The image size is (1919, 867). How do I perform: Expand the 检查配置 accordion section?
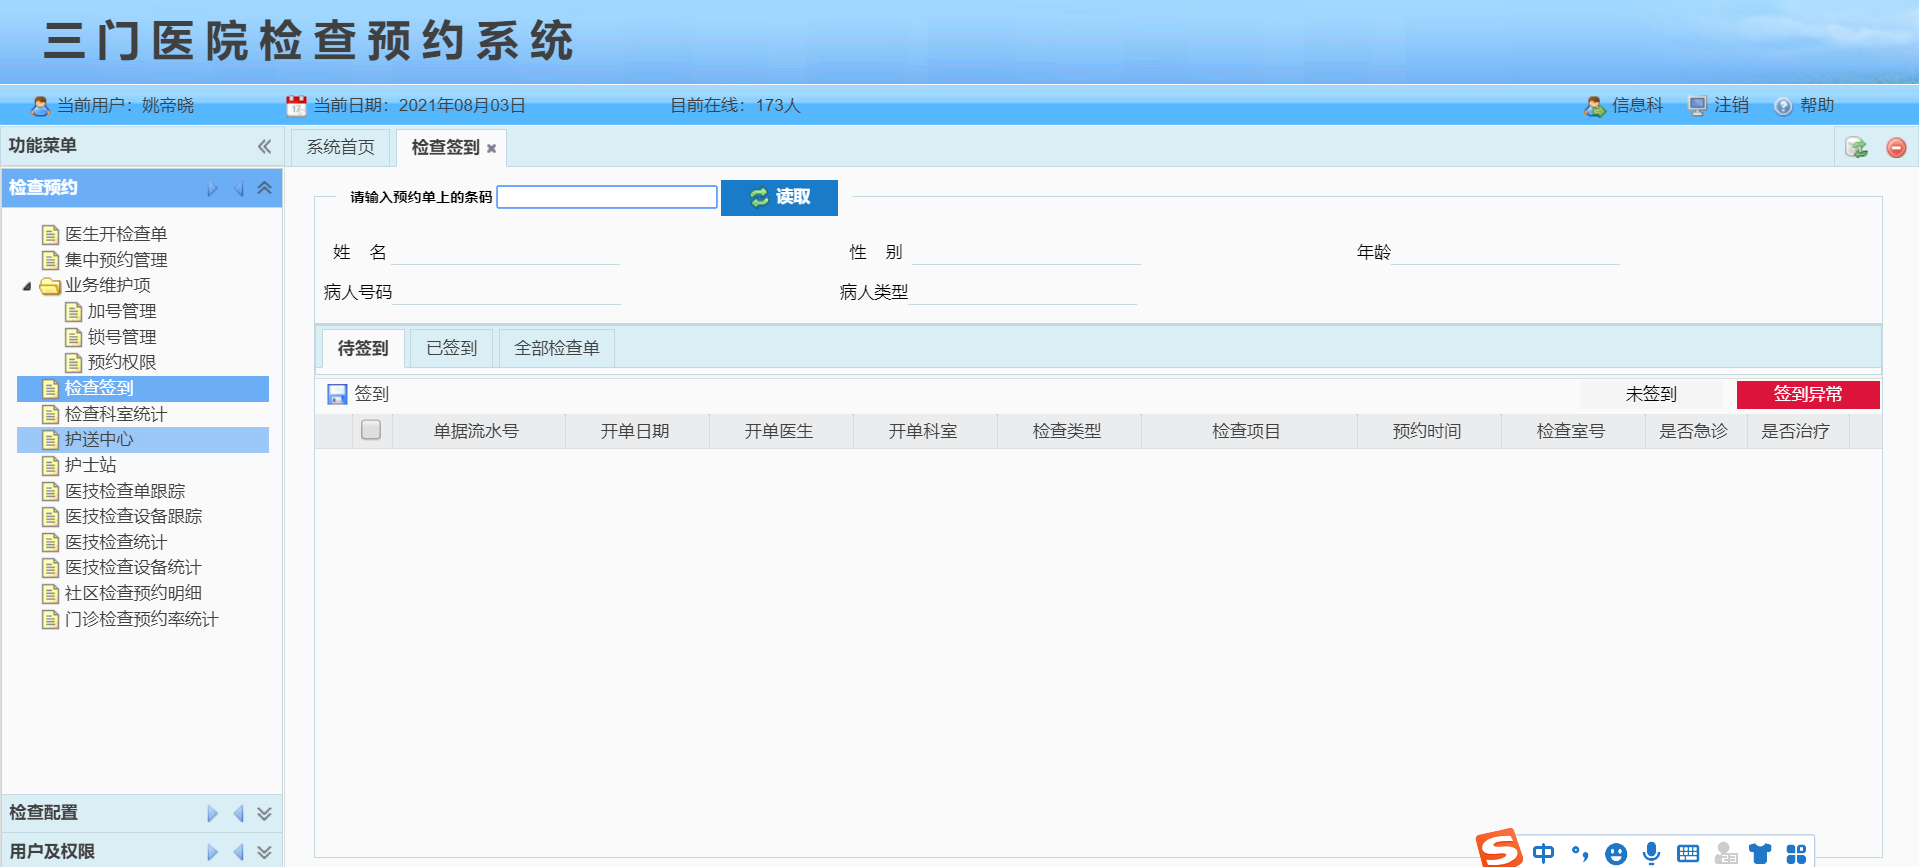[264, 813]
